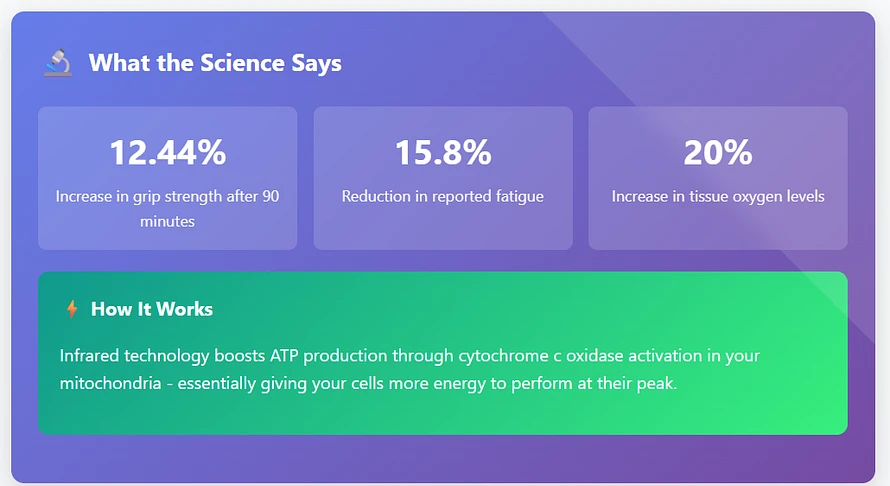Click the 12.44% statistic value
Screen dimensions: 890x486
click(x=167, y=153)
